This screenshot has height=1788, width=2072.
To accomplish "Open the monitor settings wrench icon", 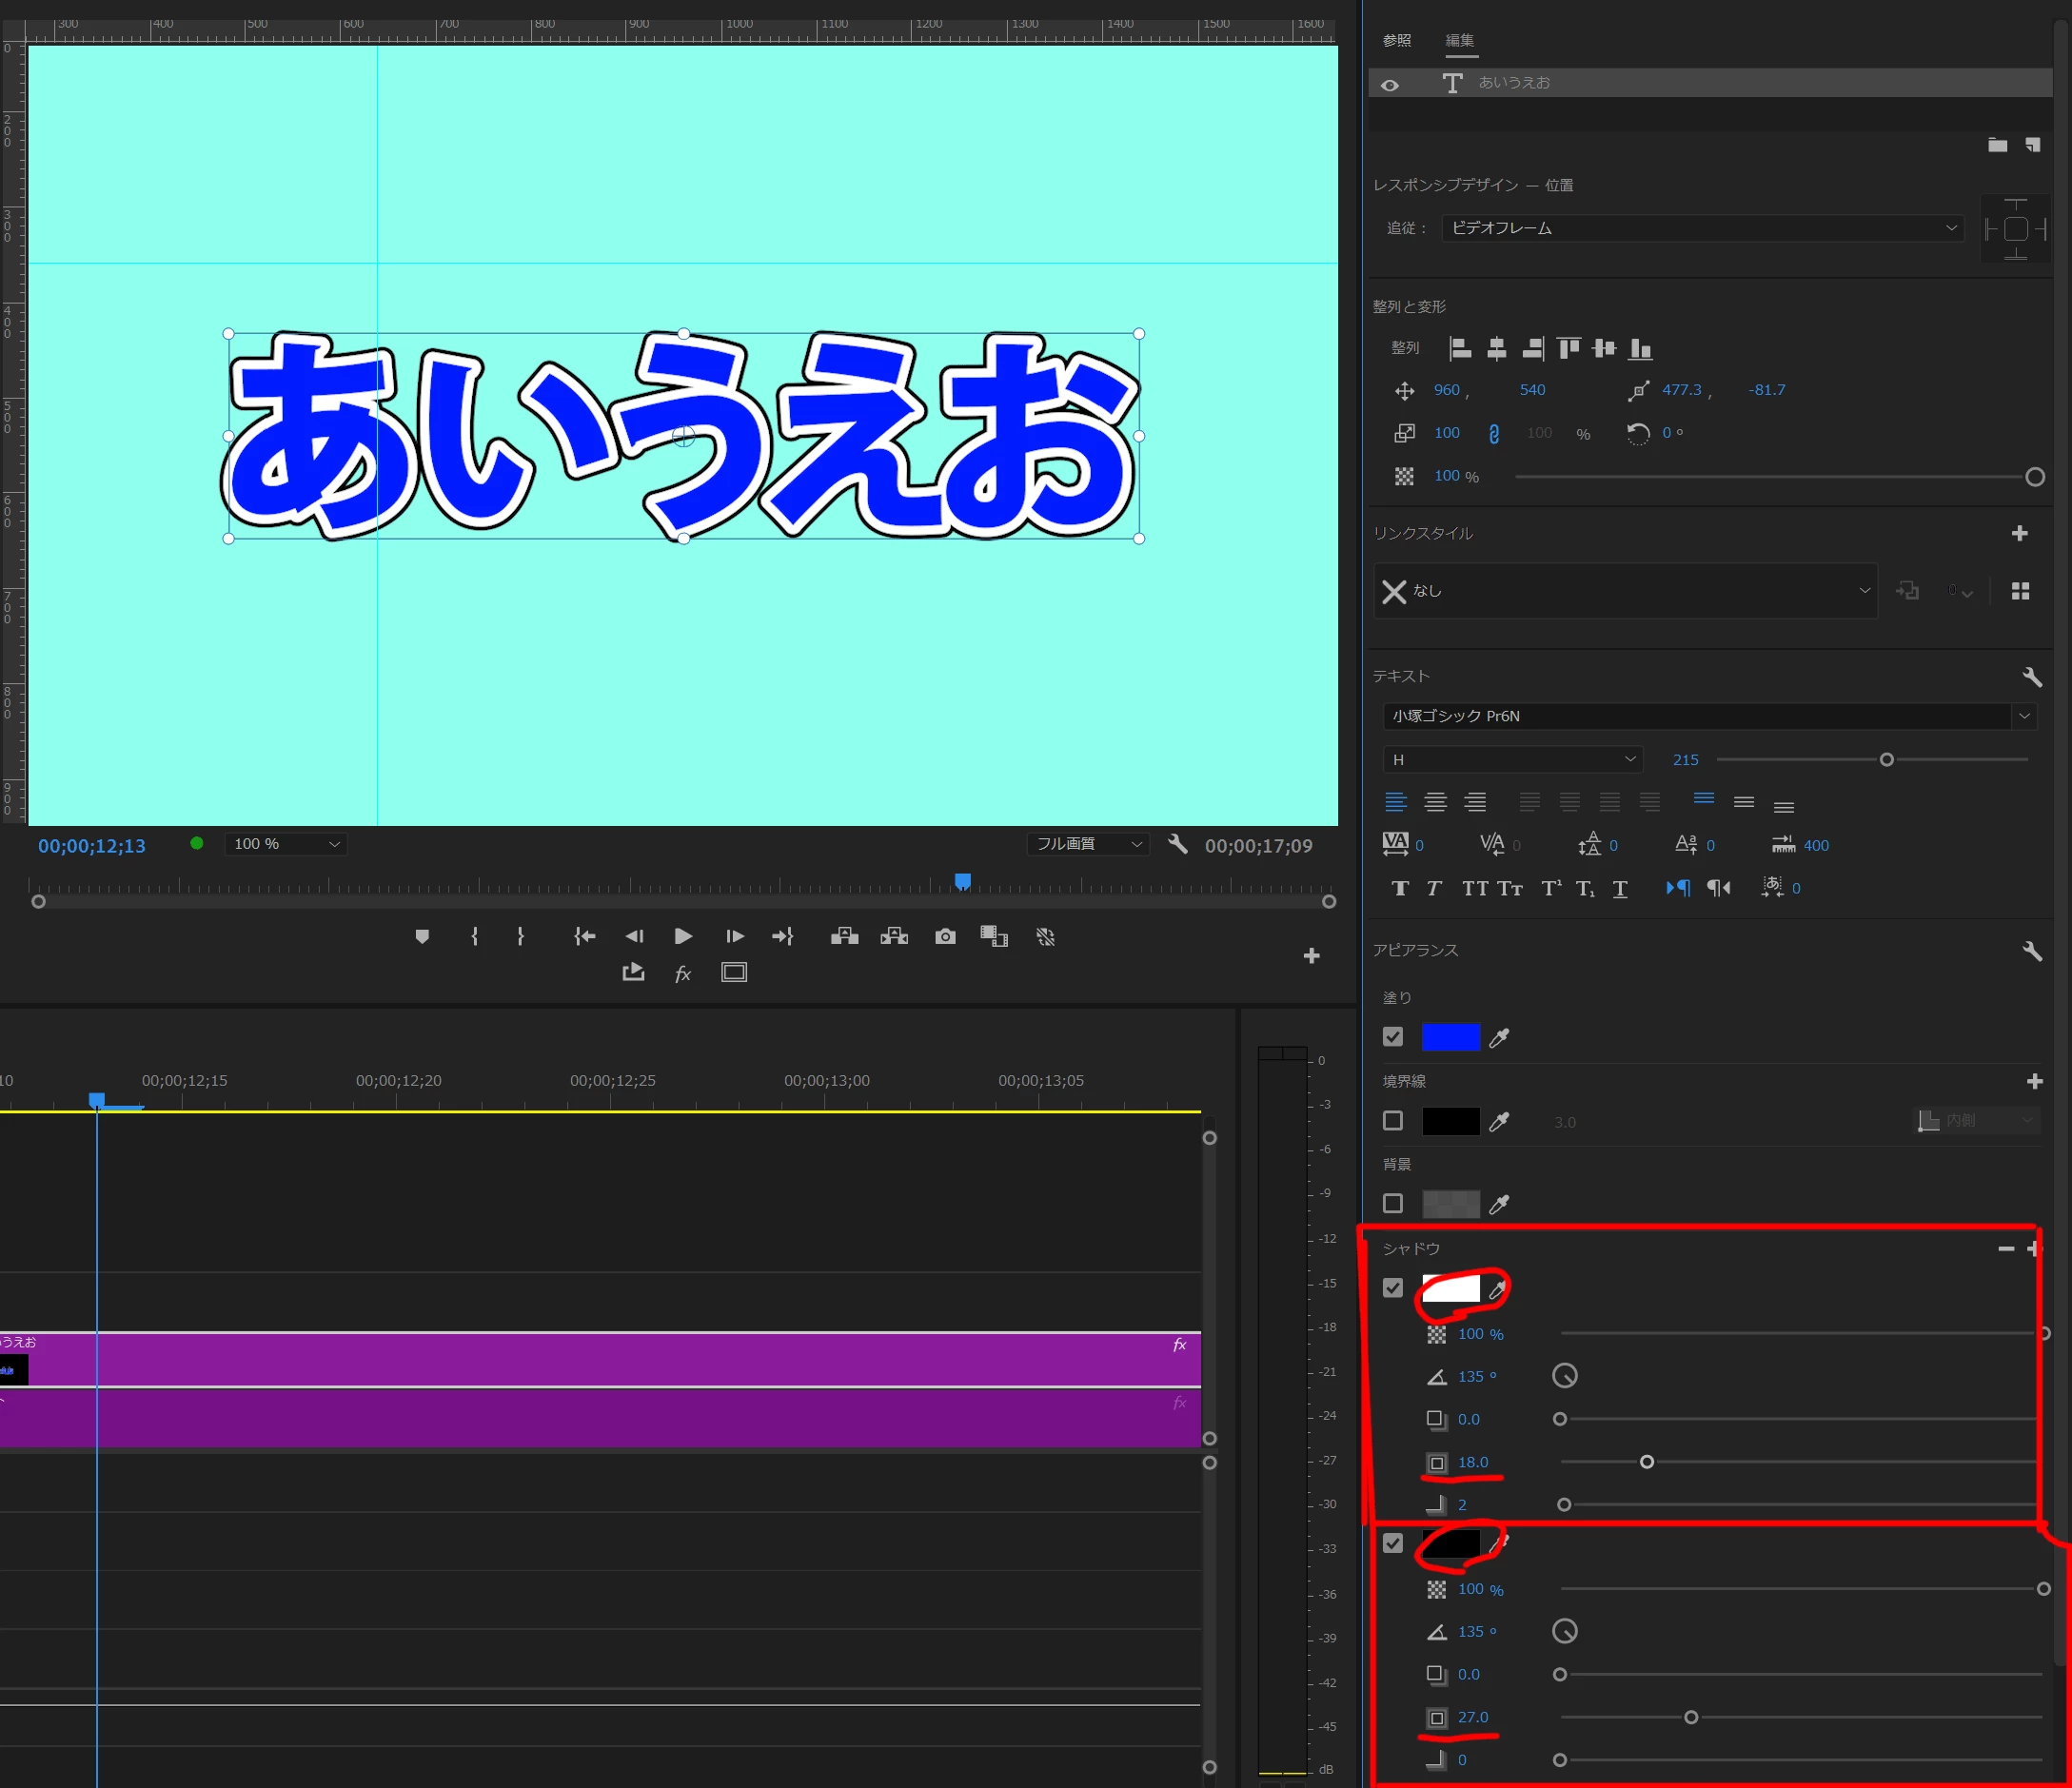I will click(1177, 844).
